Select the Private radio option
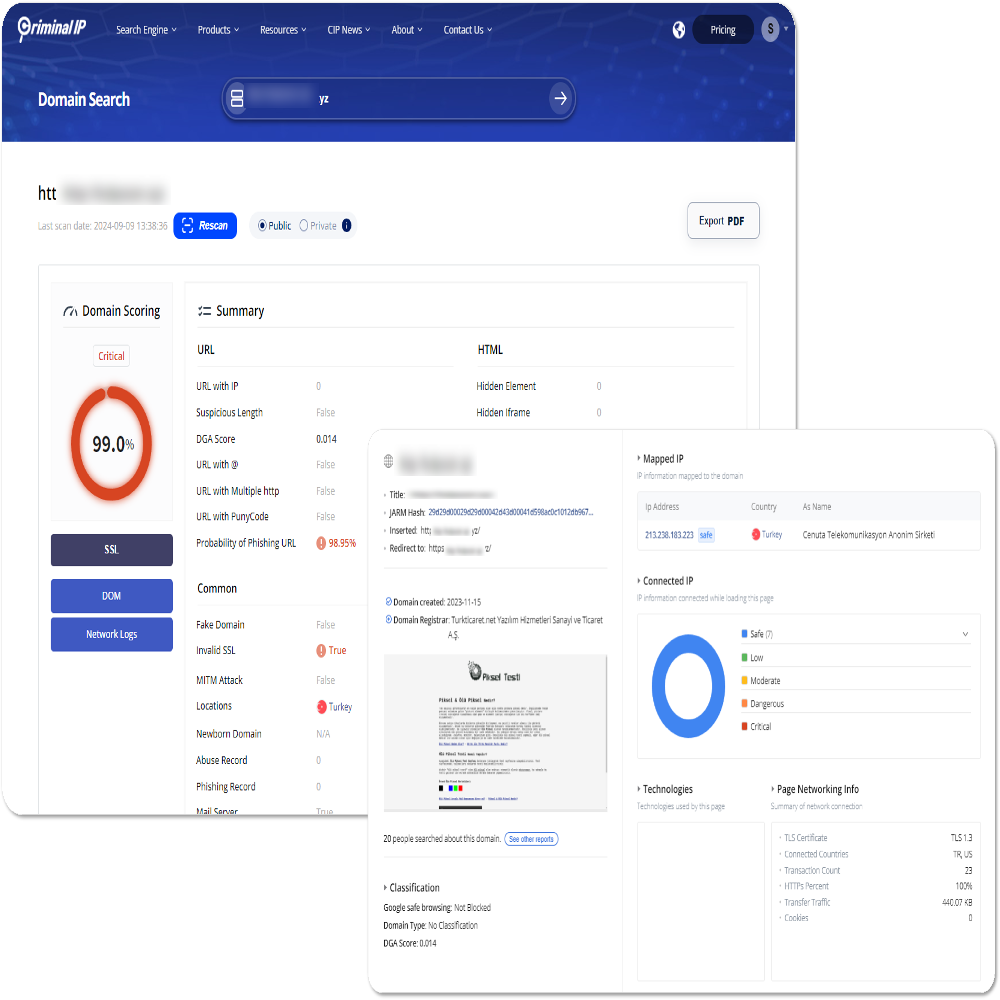The image size is (1000, 1000). [304, 226]
